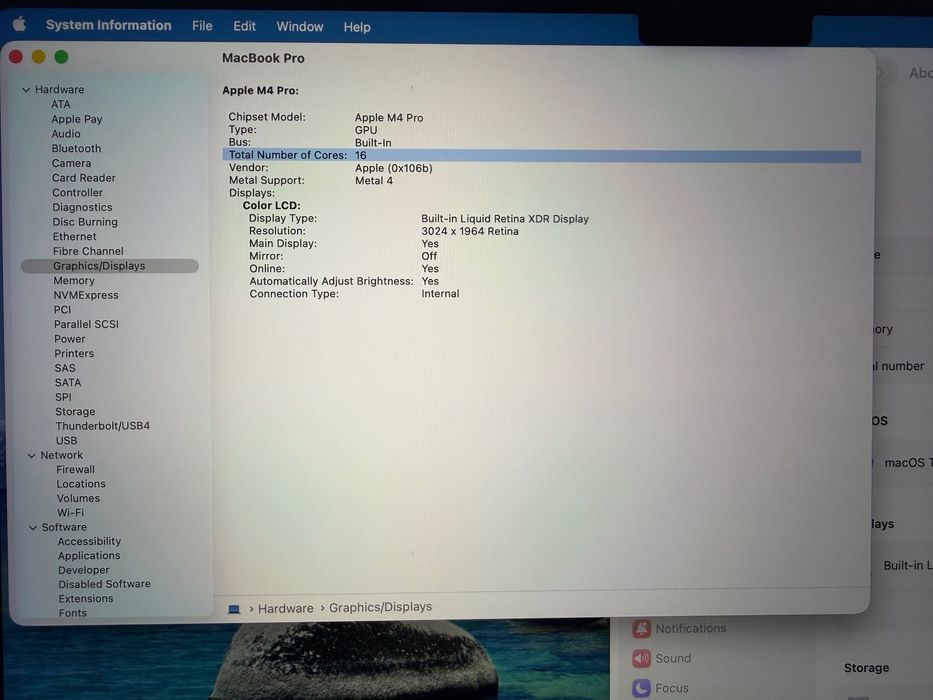Screen dimensions: 933x700
Task: Select Locations under Network
Action: (81, 484)
